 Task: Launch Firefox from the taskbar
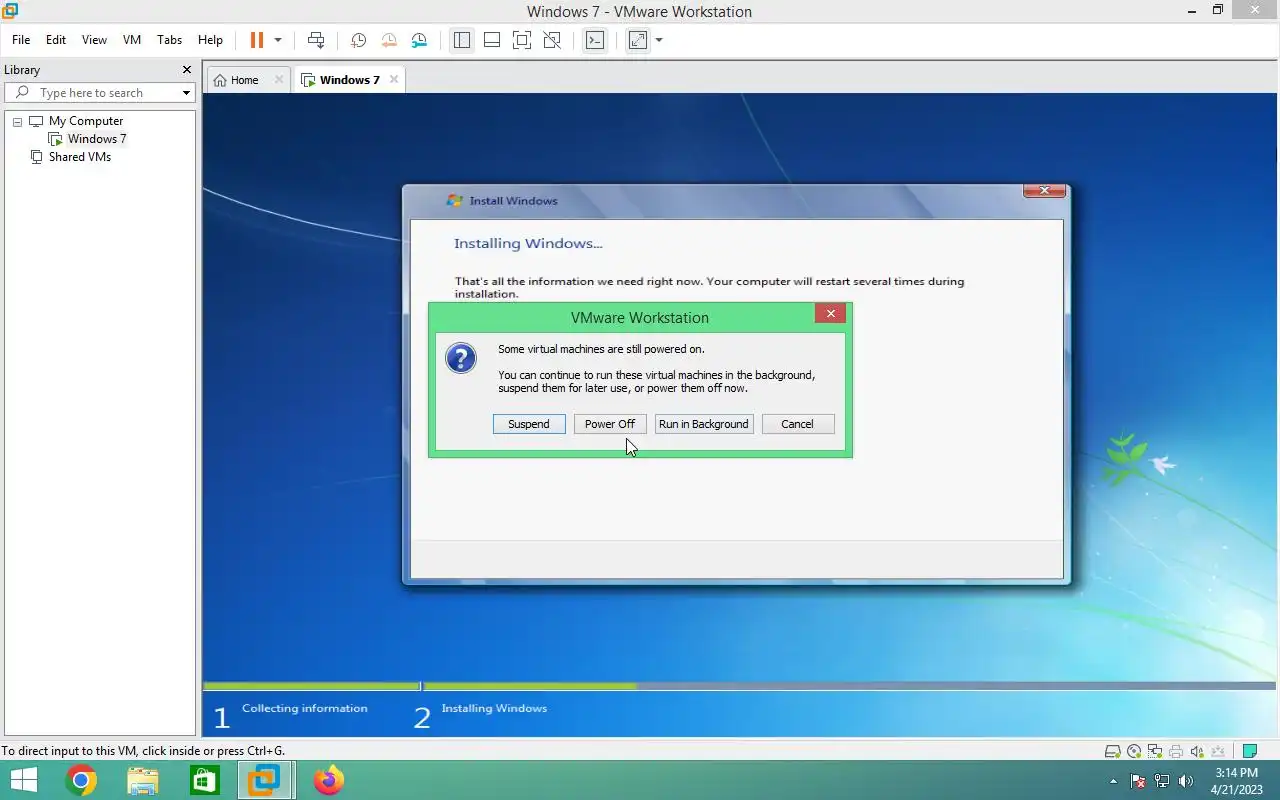[x=328, y=780]
